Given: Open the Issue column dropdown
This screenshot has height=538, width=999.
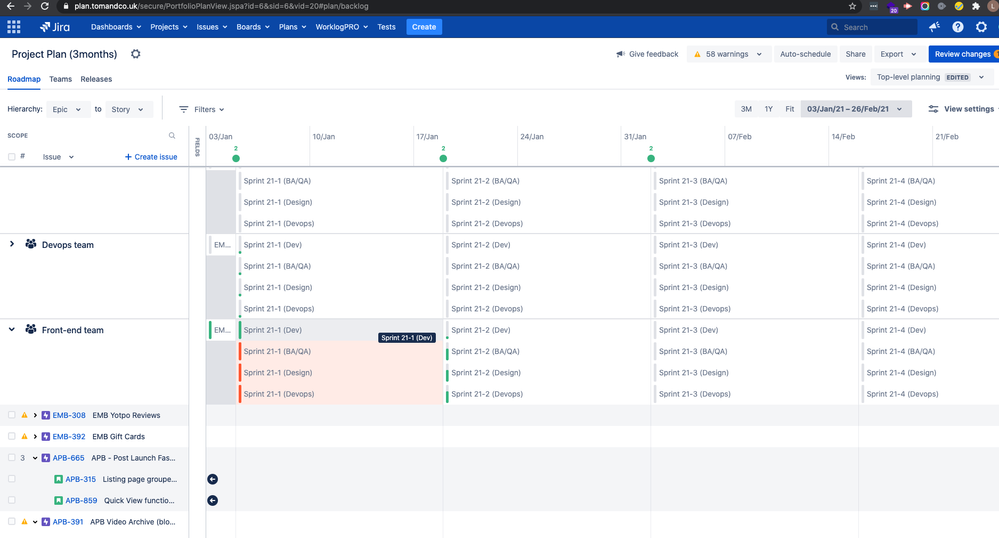Looking at the screenshot, I should 58,157.
